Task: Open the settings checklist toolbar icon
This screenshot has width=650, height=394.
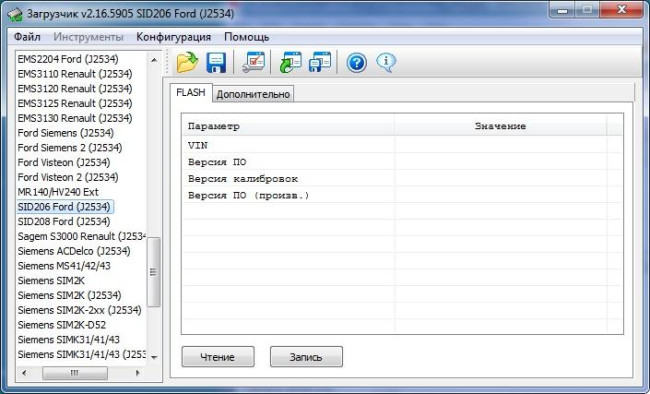Action: pyautogui.click(x=253, y=63)
